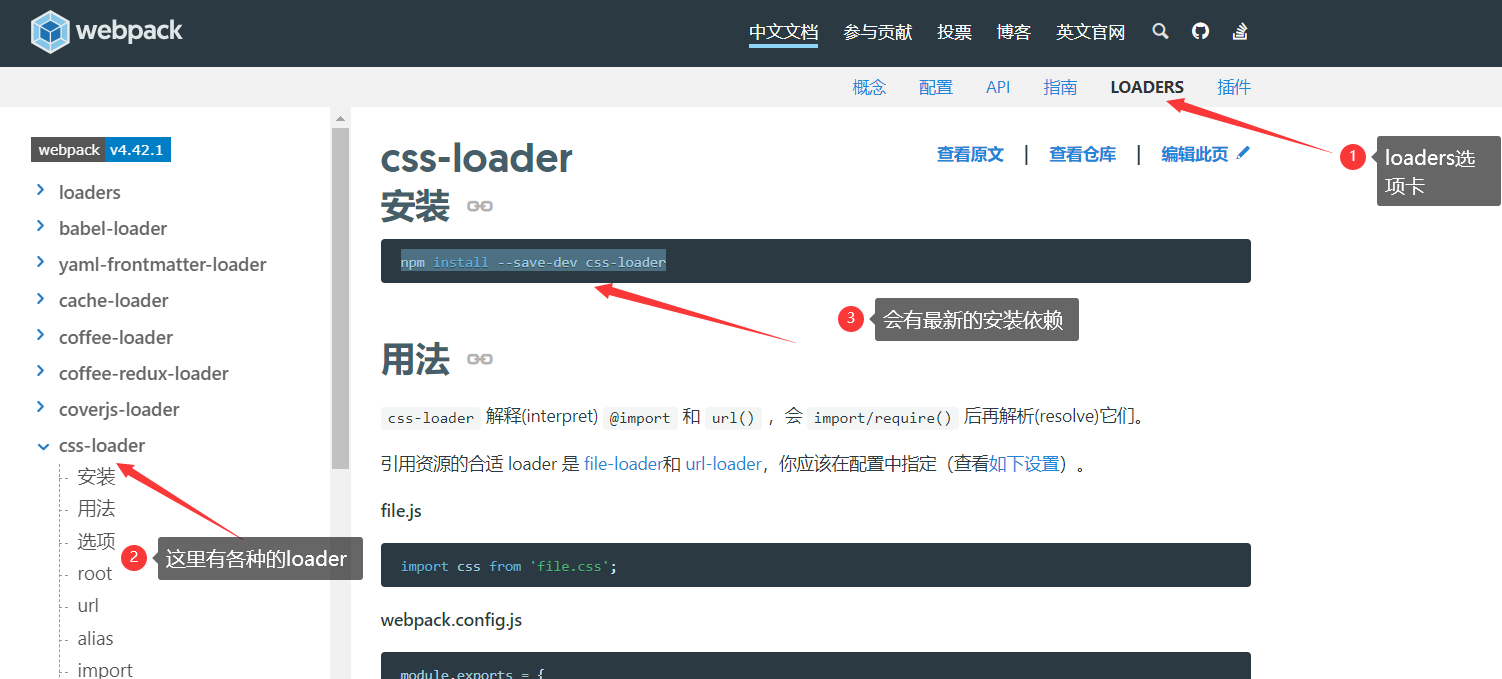Click the 查看原文 link
Image resolution: width=1502 pixels, height=679 pixels.
970,154
